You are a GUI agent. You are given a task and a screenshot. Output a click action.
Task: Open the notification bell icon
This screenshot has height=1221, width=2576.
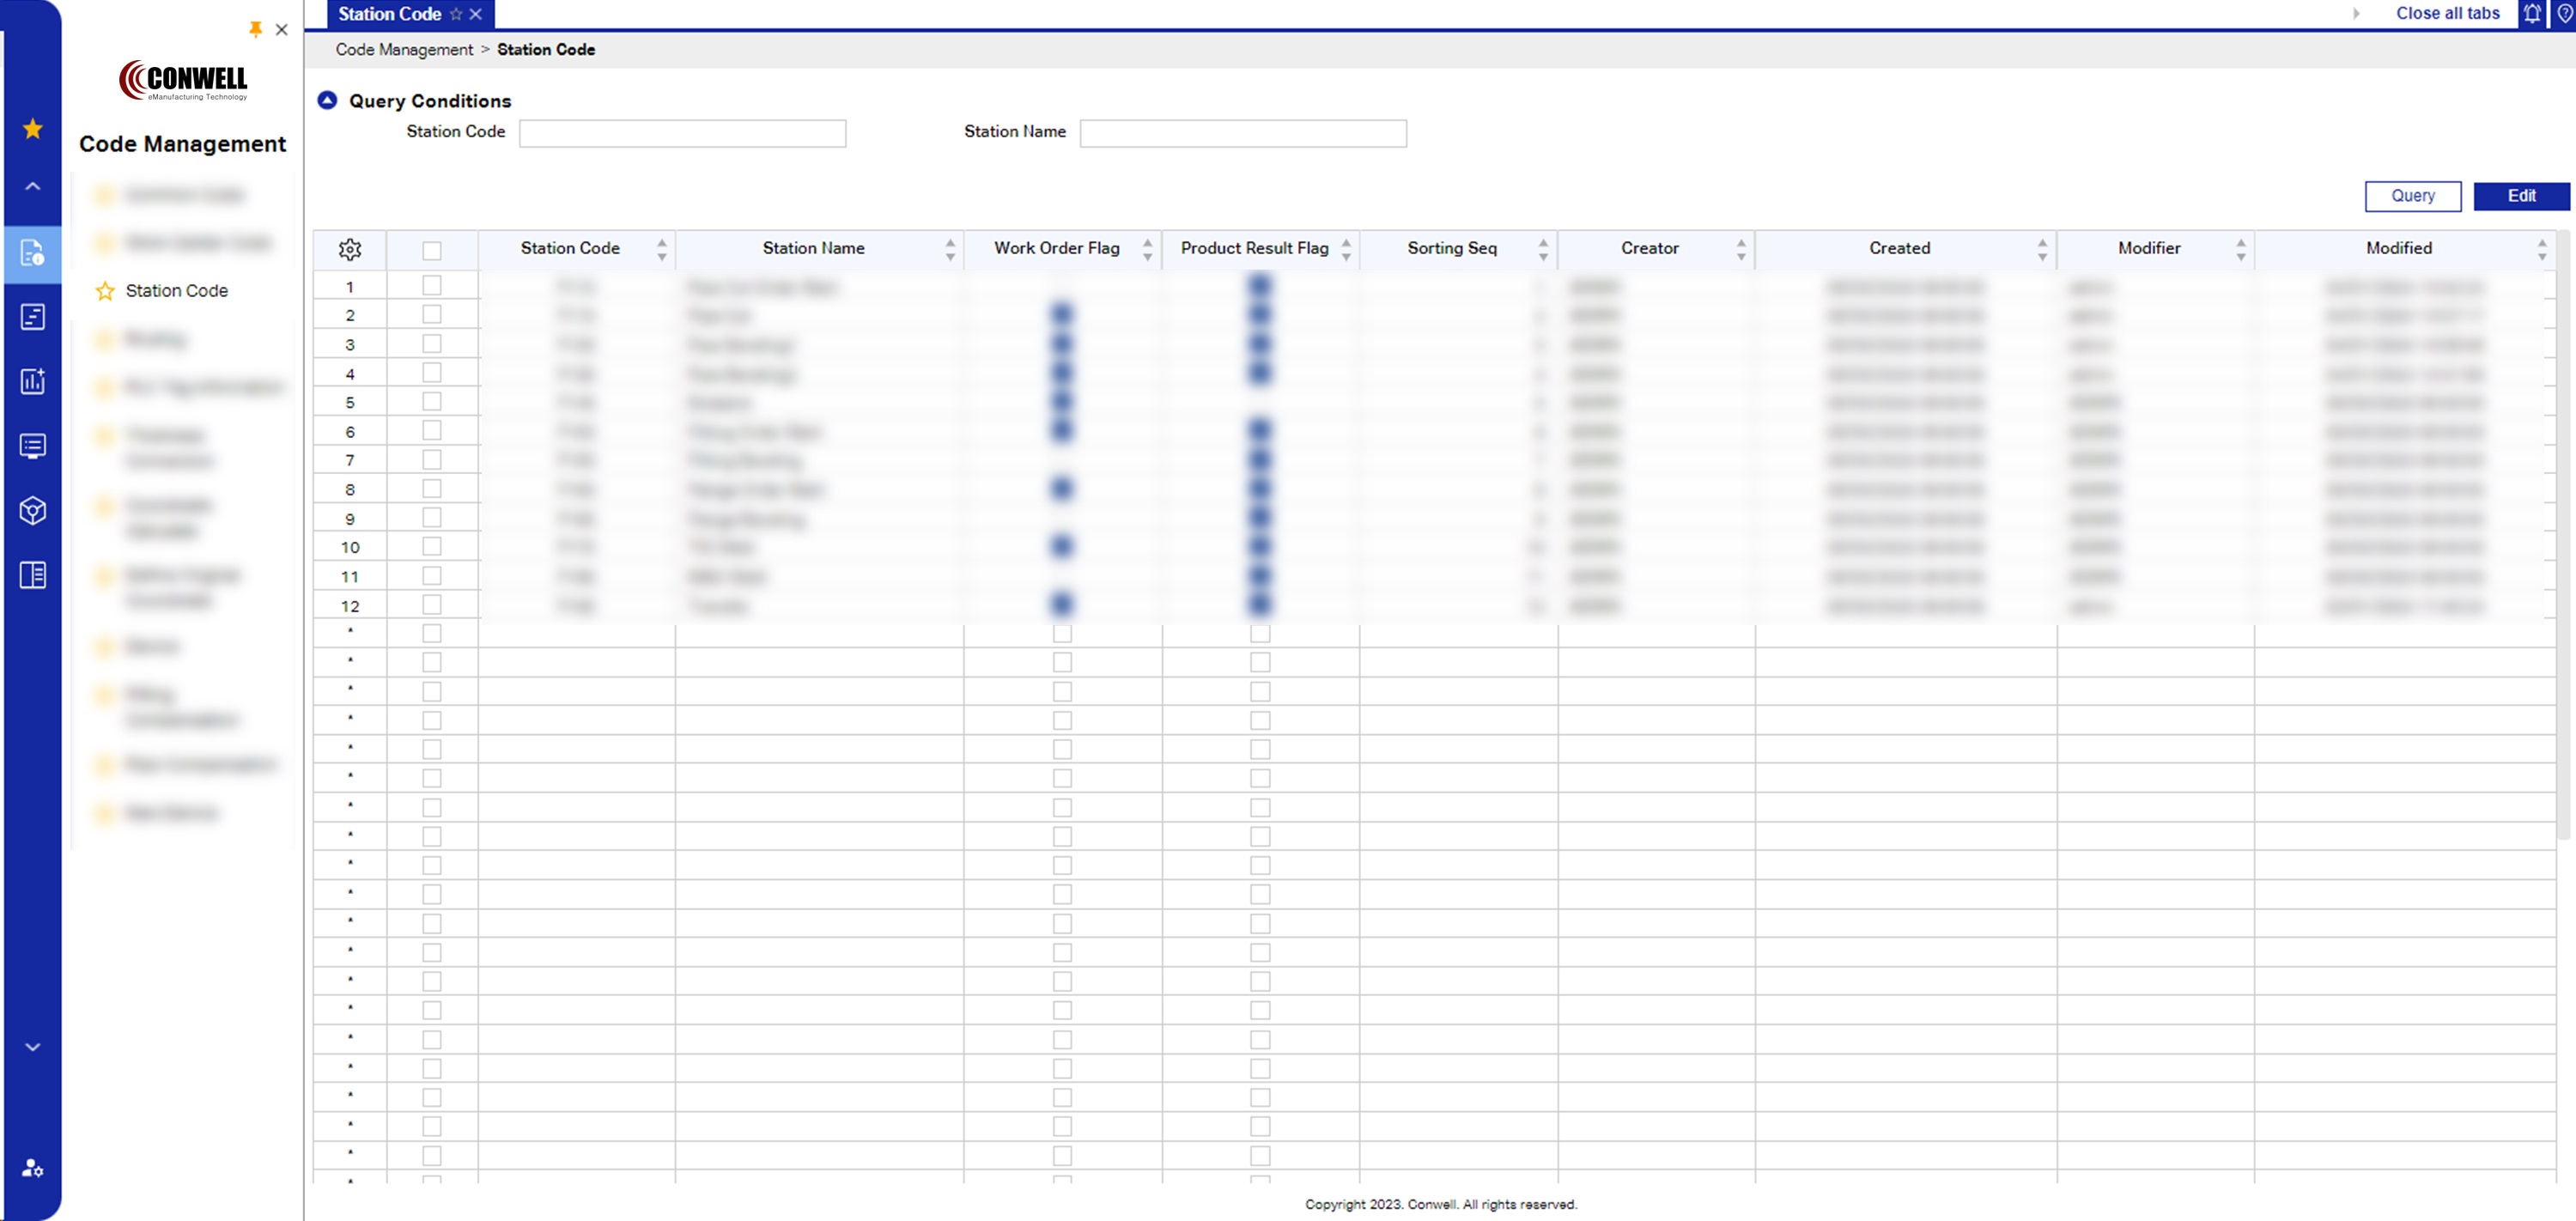2531,14
